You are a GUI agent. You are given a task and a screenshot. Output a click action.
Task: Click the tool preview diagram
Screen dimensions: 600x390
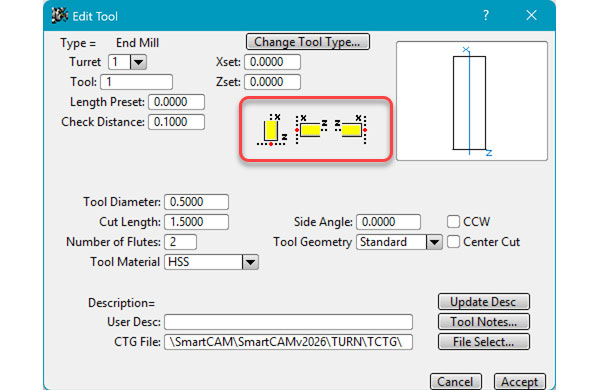pos(472,101)
